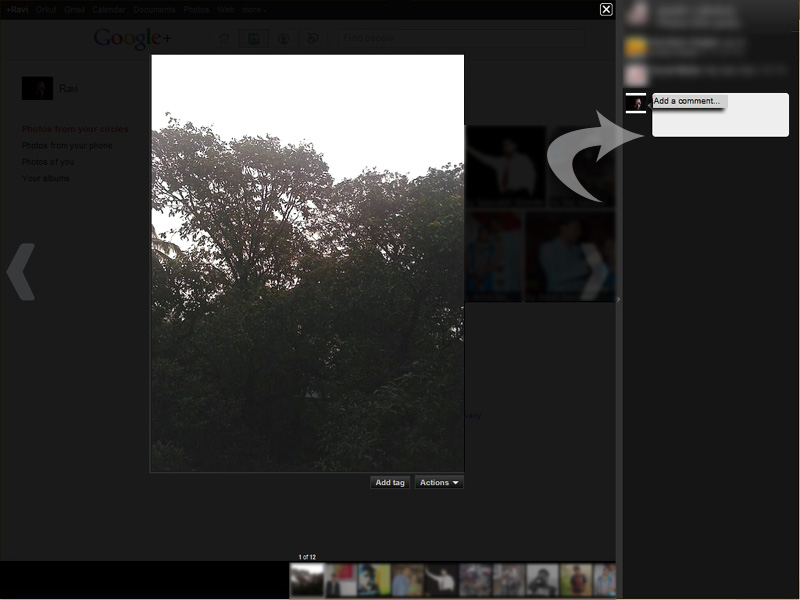Screen dimensions: 800x600
Task: Click the Photos from your circles link
Action: (75, 129)
